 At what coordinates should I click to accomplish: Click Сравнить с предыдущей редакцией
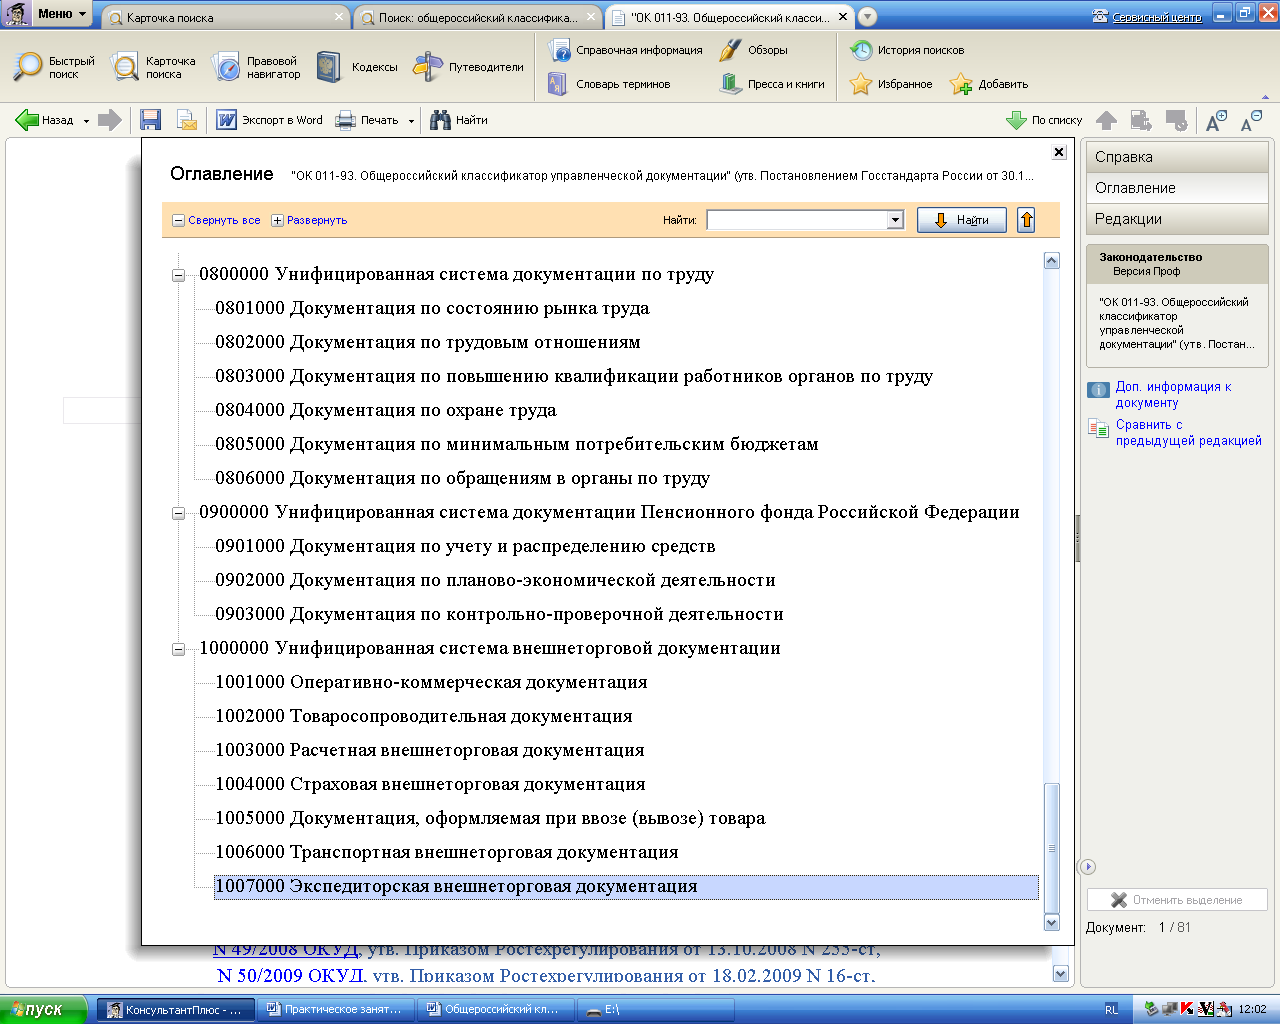point(1175,432)
